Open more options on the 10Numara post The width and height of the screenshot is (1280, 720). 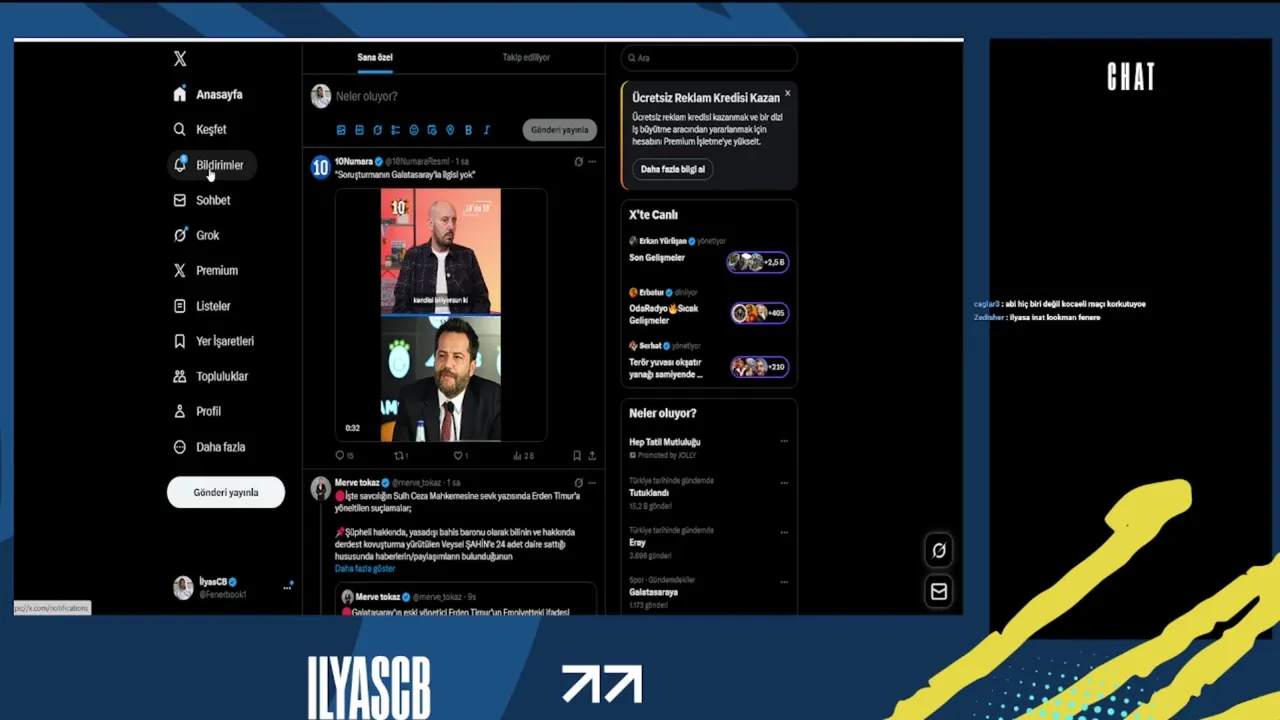[592, 161]
